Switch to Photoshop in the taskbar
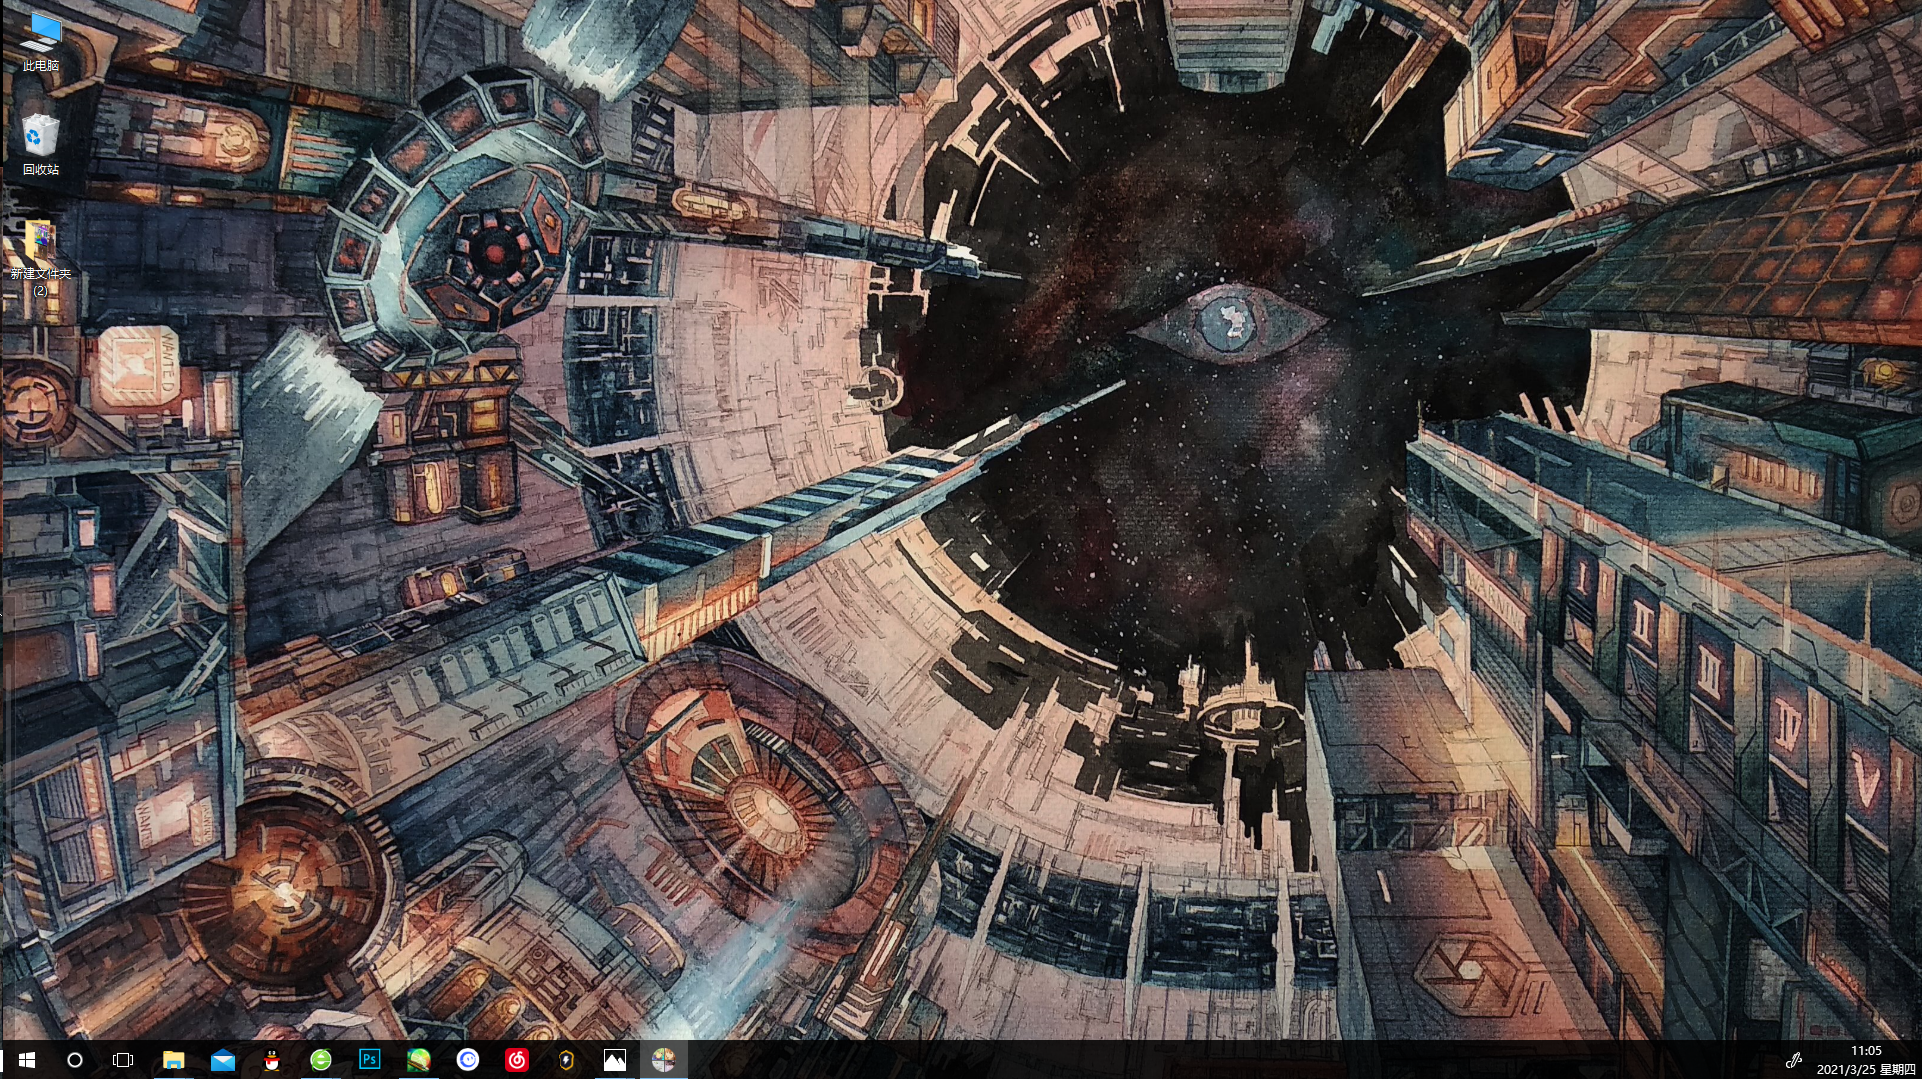The height and width of the screenshot is (1079, 1922). [x=369, y=1060]
